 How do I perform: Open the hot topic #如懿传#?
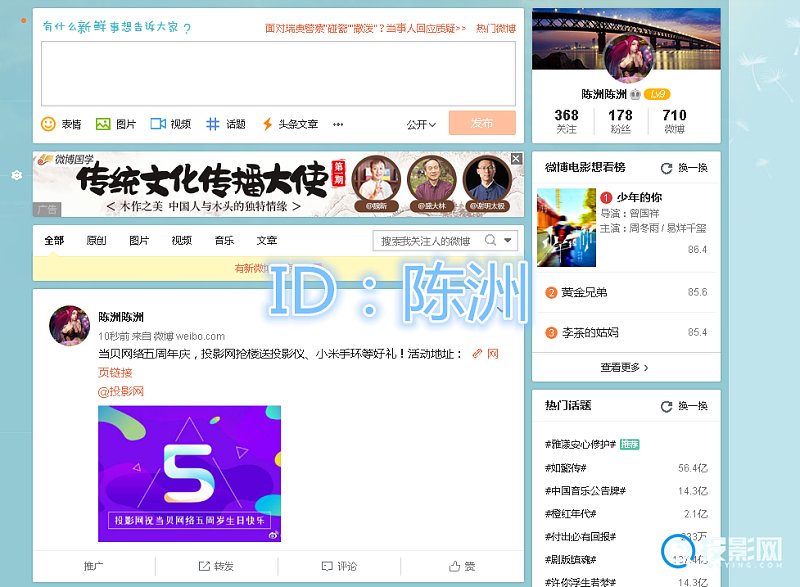[x=566, y=468]
